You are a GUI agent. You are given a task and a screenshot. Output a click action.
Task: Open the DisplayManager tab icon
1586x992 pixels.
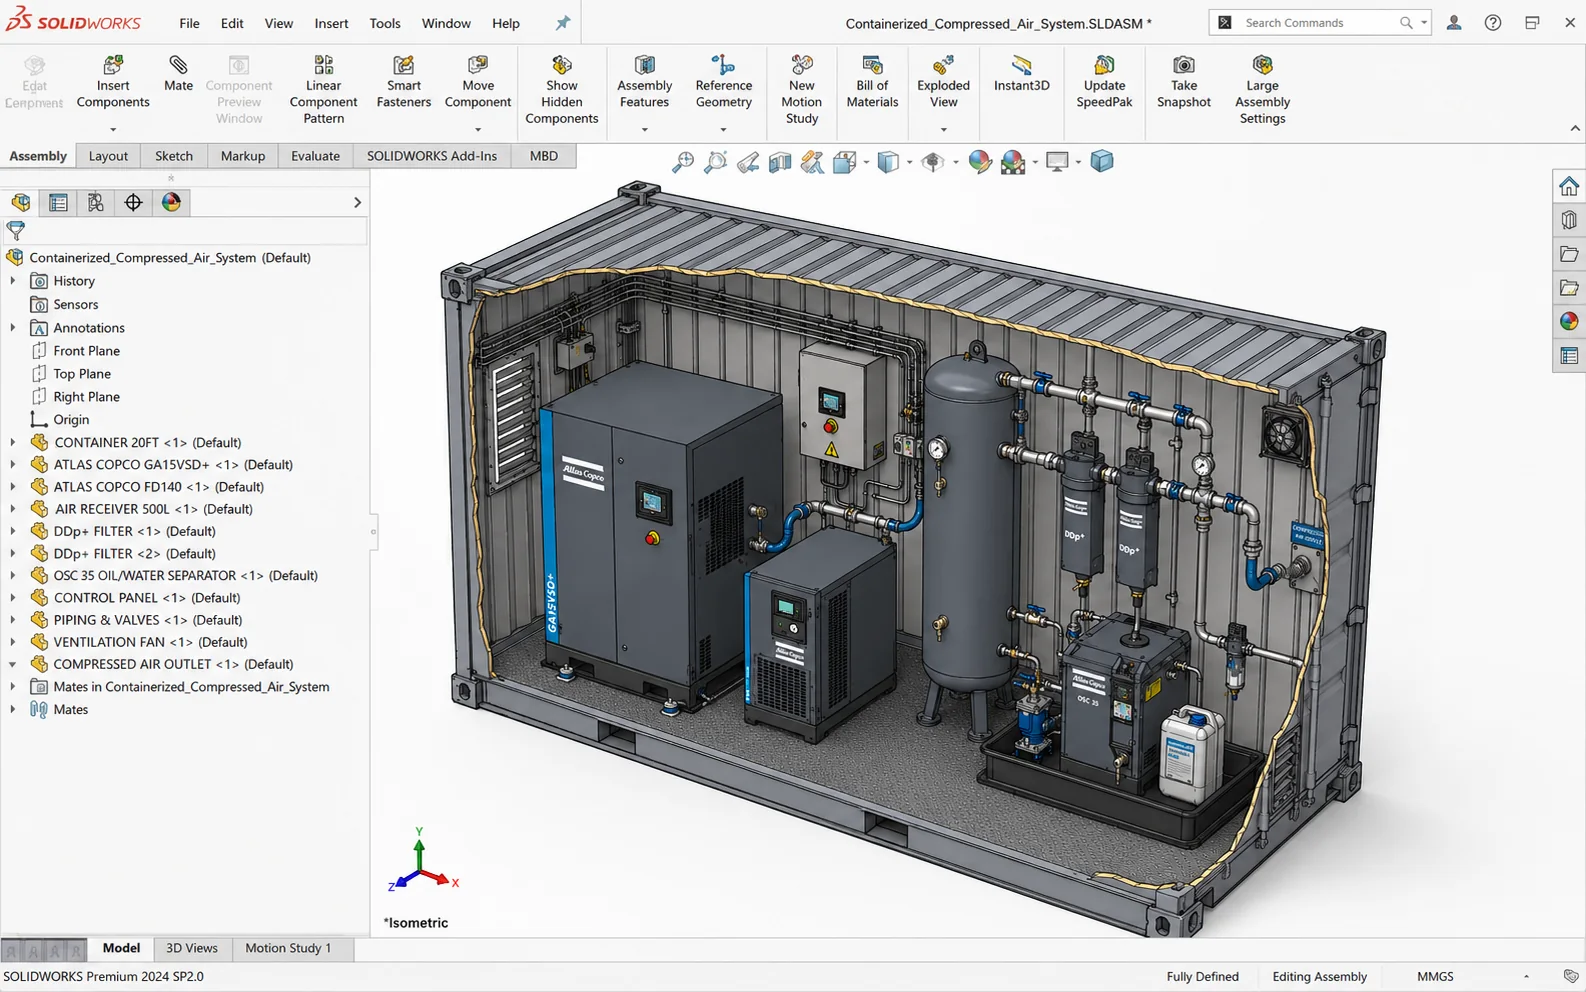pyautogui.click(x=171, y=202)
